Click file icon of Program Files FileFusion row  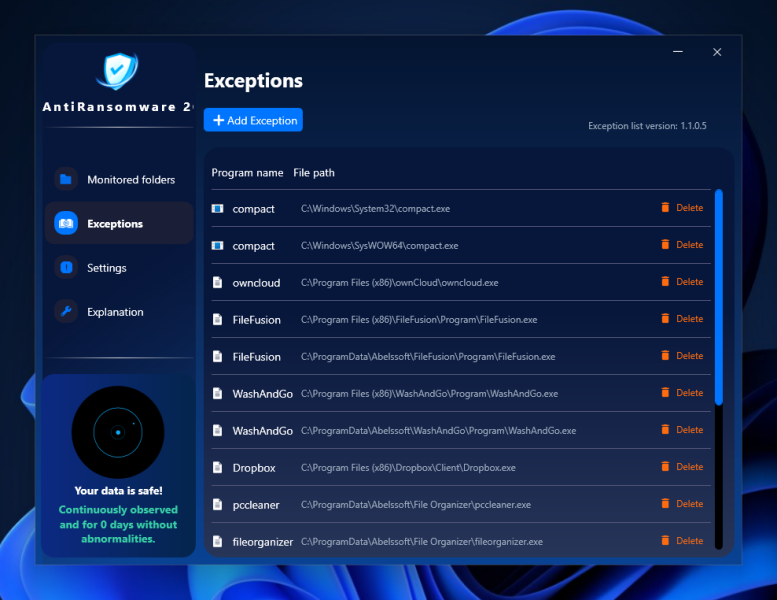(x=218, y=320)
